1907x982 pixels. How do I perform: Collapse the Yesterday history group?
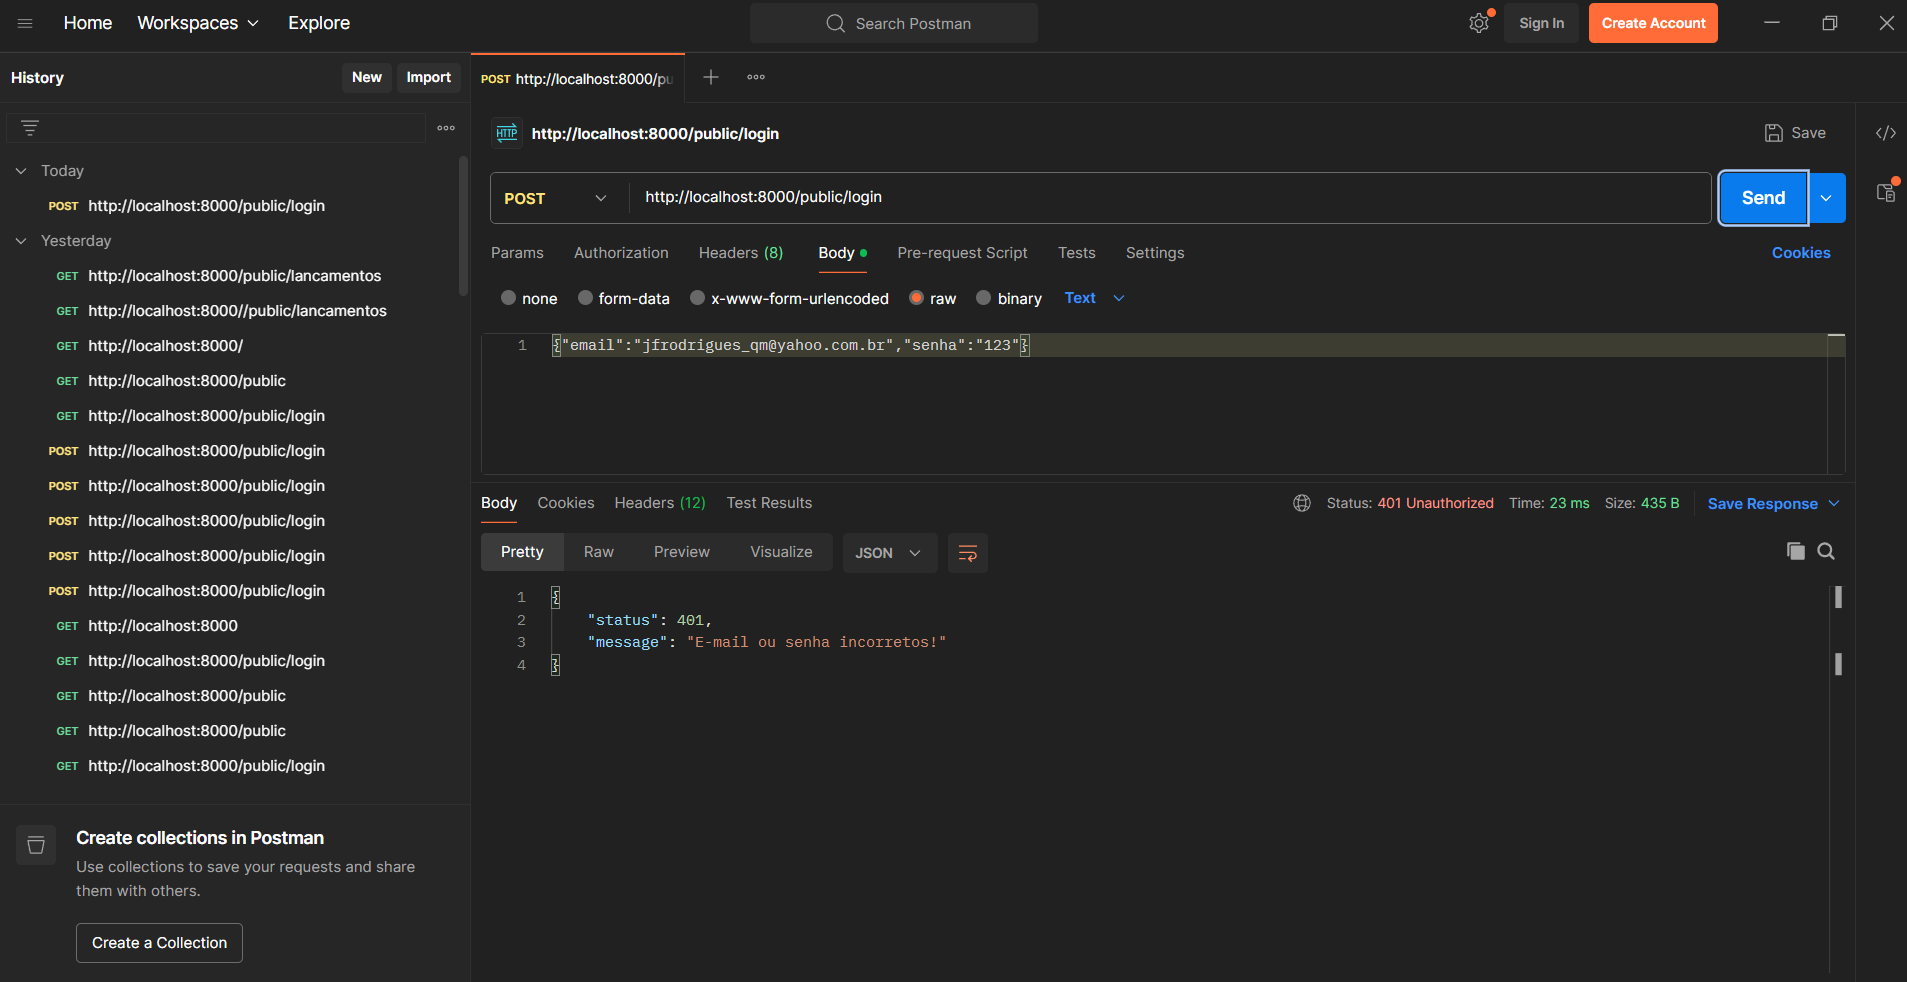click(21, 241)
